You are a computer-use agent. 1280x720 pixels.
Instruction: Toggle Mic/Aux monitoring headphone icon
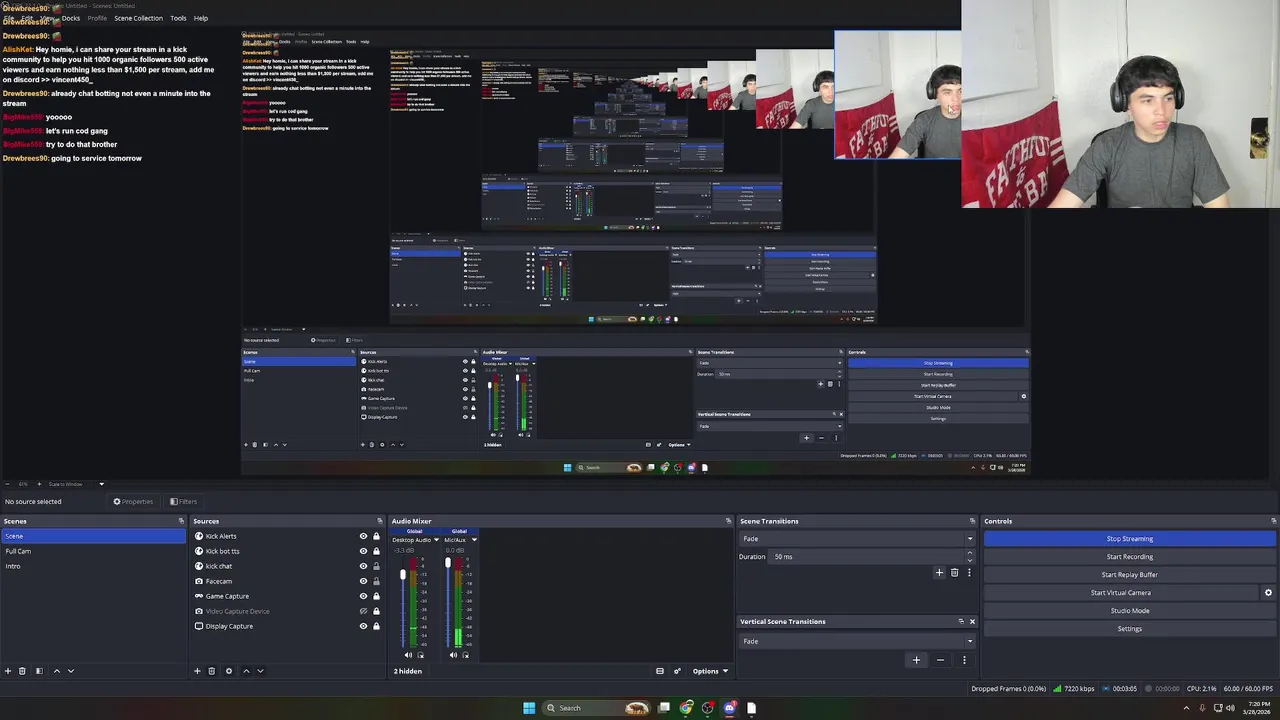pos(465,655)
